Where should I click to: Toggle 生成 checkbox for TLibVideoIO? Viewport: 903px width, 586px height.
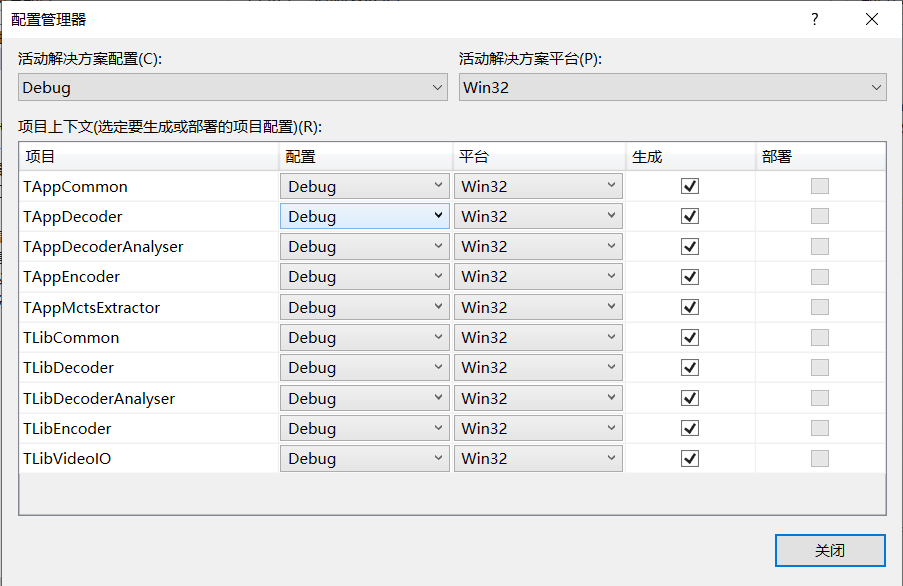[x=690, y=458]
